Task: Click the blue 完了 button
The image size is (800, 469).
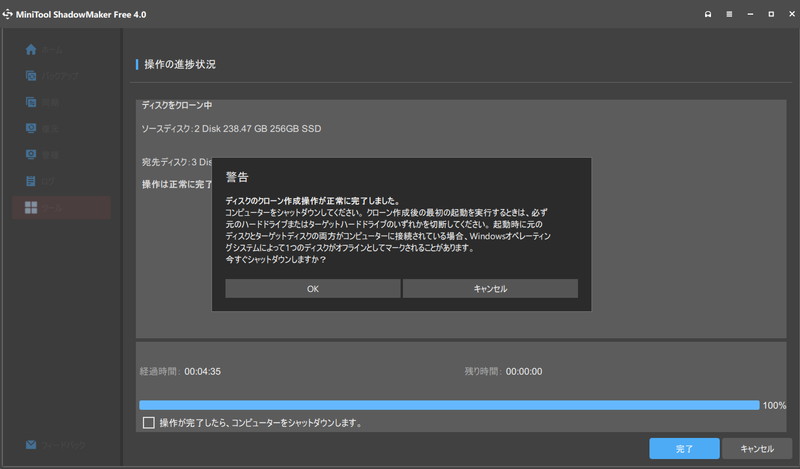Action: pos(683,448)
